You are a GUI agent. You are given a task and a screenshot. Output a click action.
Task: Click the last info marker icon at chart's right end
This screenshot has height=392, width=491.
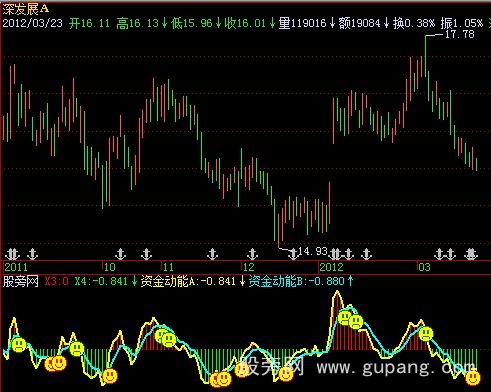tap(471, 254)
